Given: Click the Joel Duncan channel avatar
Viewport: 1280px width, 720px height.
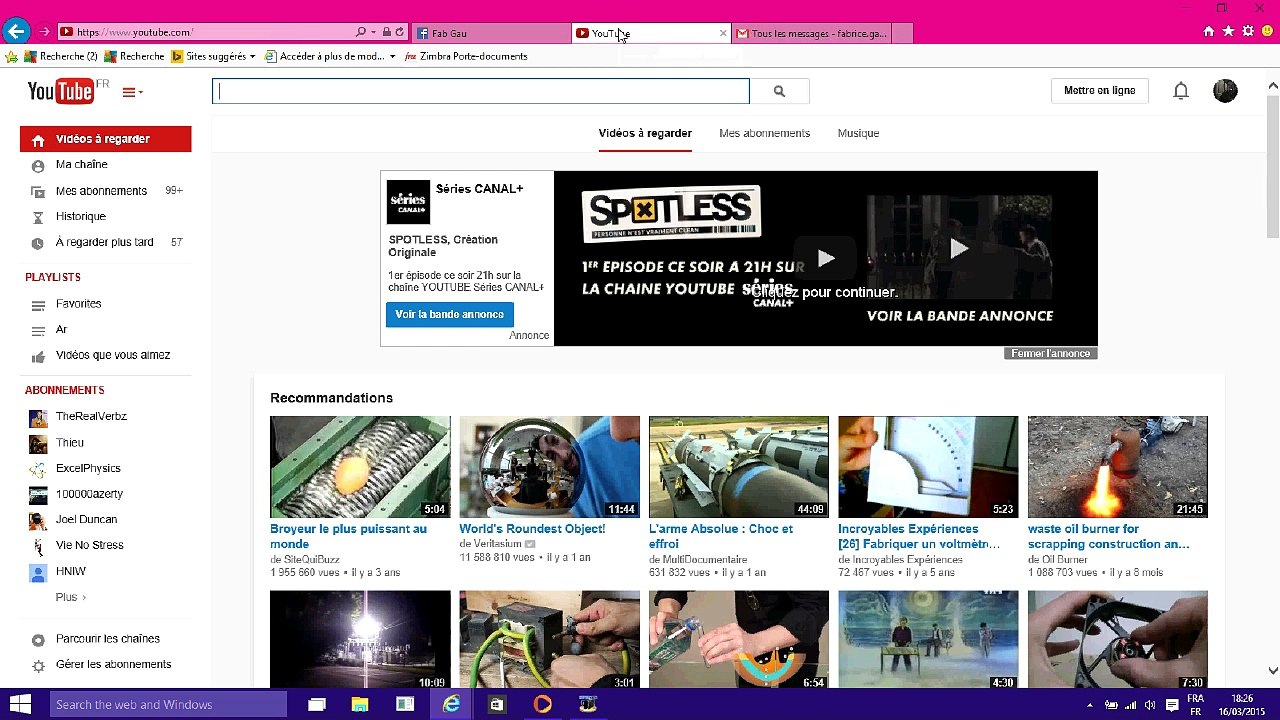Looking at the screenshot, I should (38, 520).
